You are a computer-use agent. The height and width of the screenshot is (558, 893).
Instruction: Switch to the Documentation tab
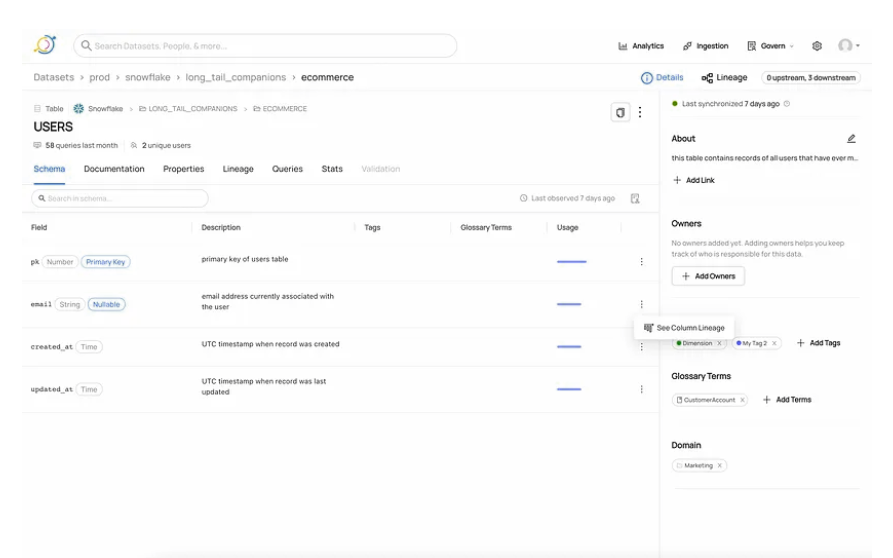pos(114,169)
